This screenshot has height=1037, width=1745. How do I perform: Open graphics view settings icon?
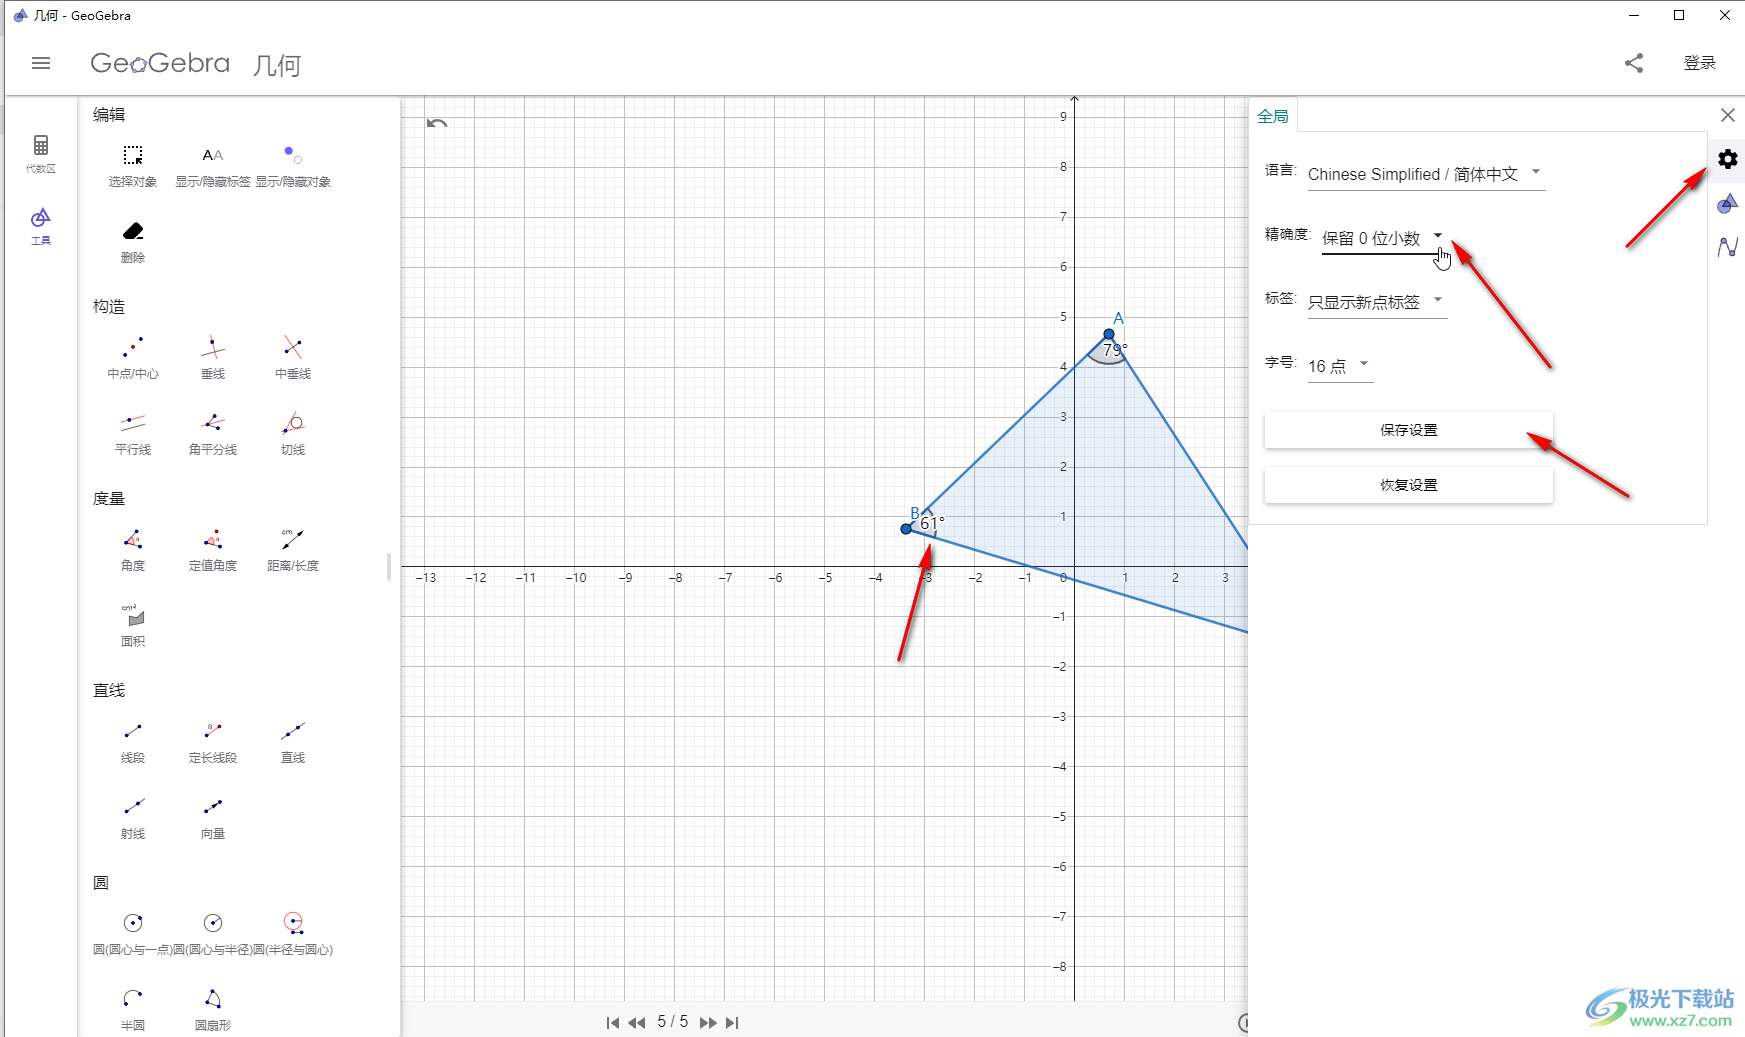(x=1727, y=204)
